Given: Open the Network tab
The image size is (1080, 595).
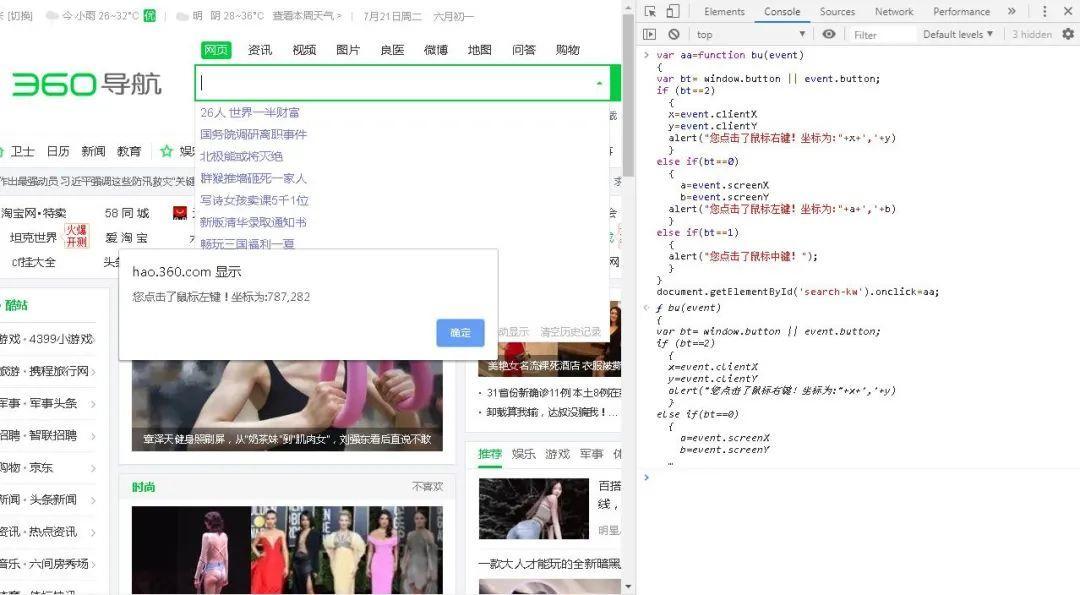Looking at the screenshot, I should click(893, 11).
